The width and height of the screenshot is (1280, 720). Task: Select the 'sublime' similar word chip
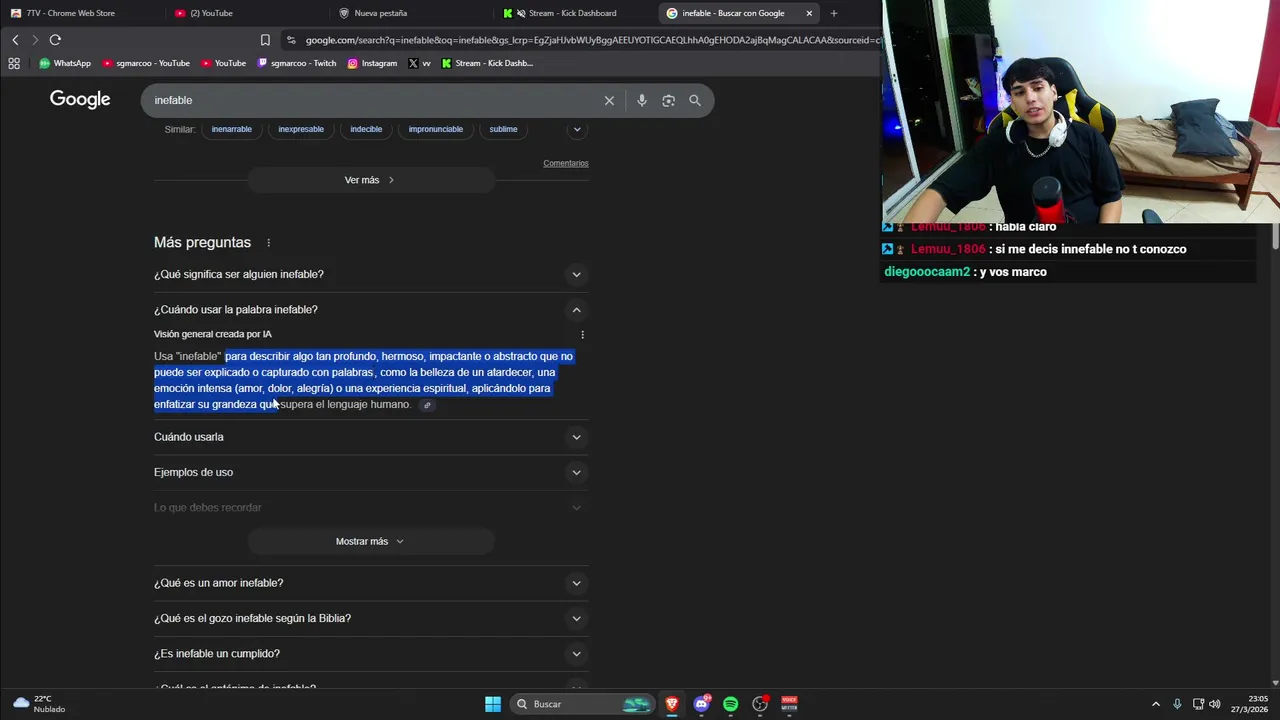(503, 129)
